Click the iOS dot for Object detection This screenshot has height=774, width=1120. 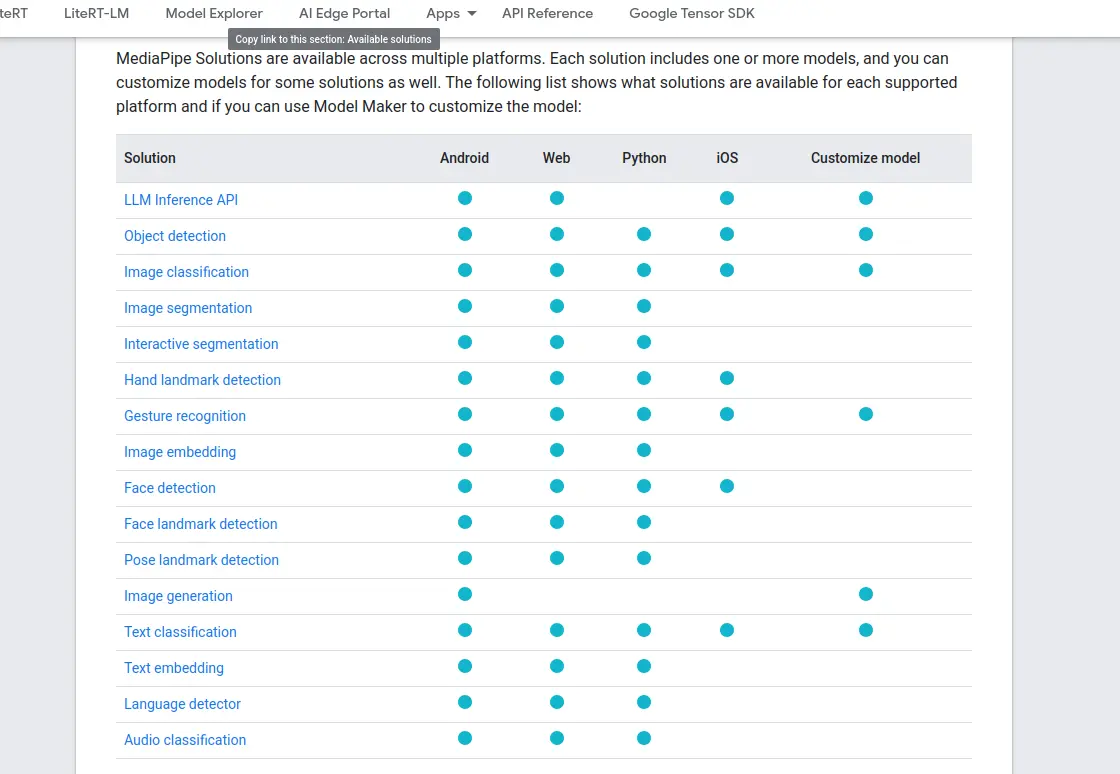click(x=727, y=234)
